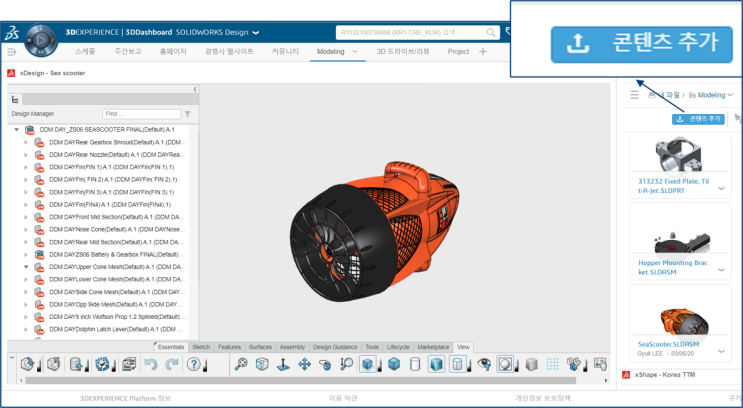Switch to the Assembly tab
Screen dimensions: 743x408
(x=292, y=347)
